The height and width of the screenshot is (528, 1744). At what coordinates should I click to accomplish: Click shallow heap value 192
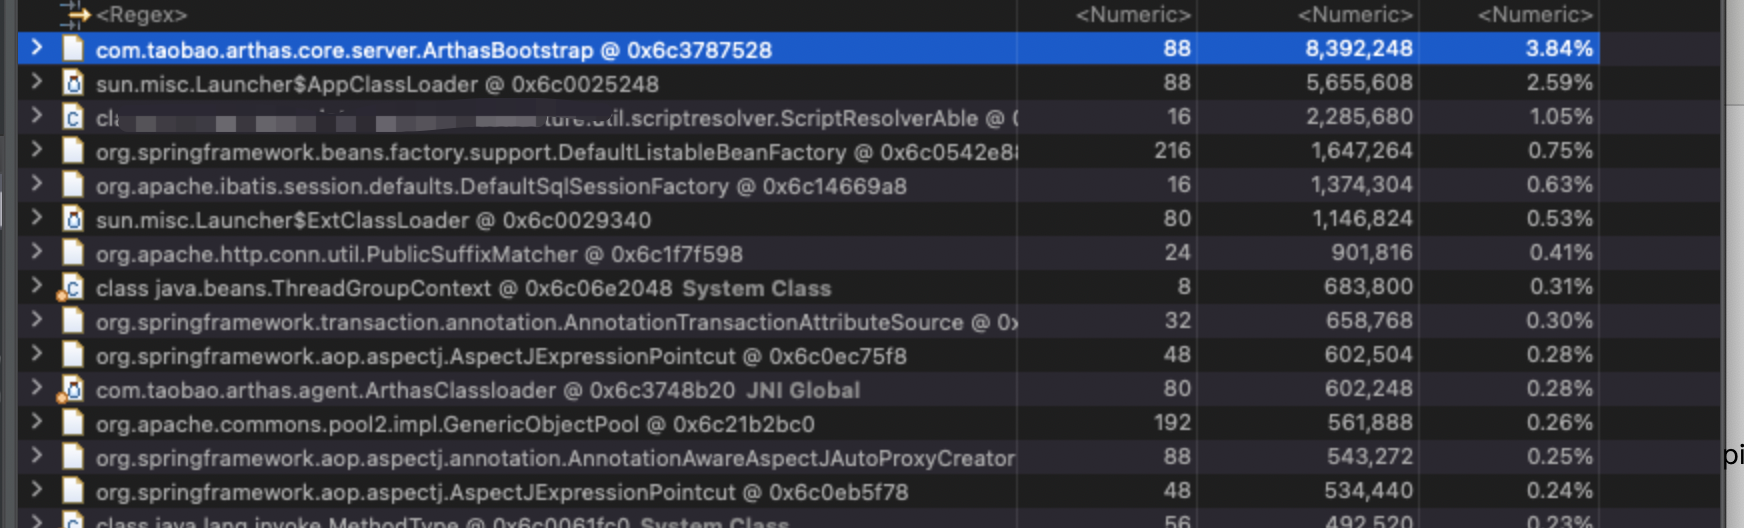[x=1172, y=422]
